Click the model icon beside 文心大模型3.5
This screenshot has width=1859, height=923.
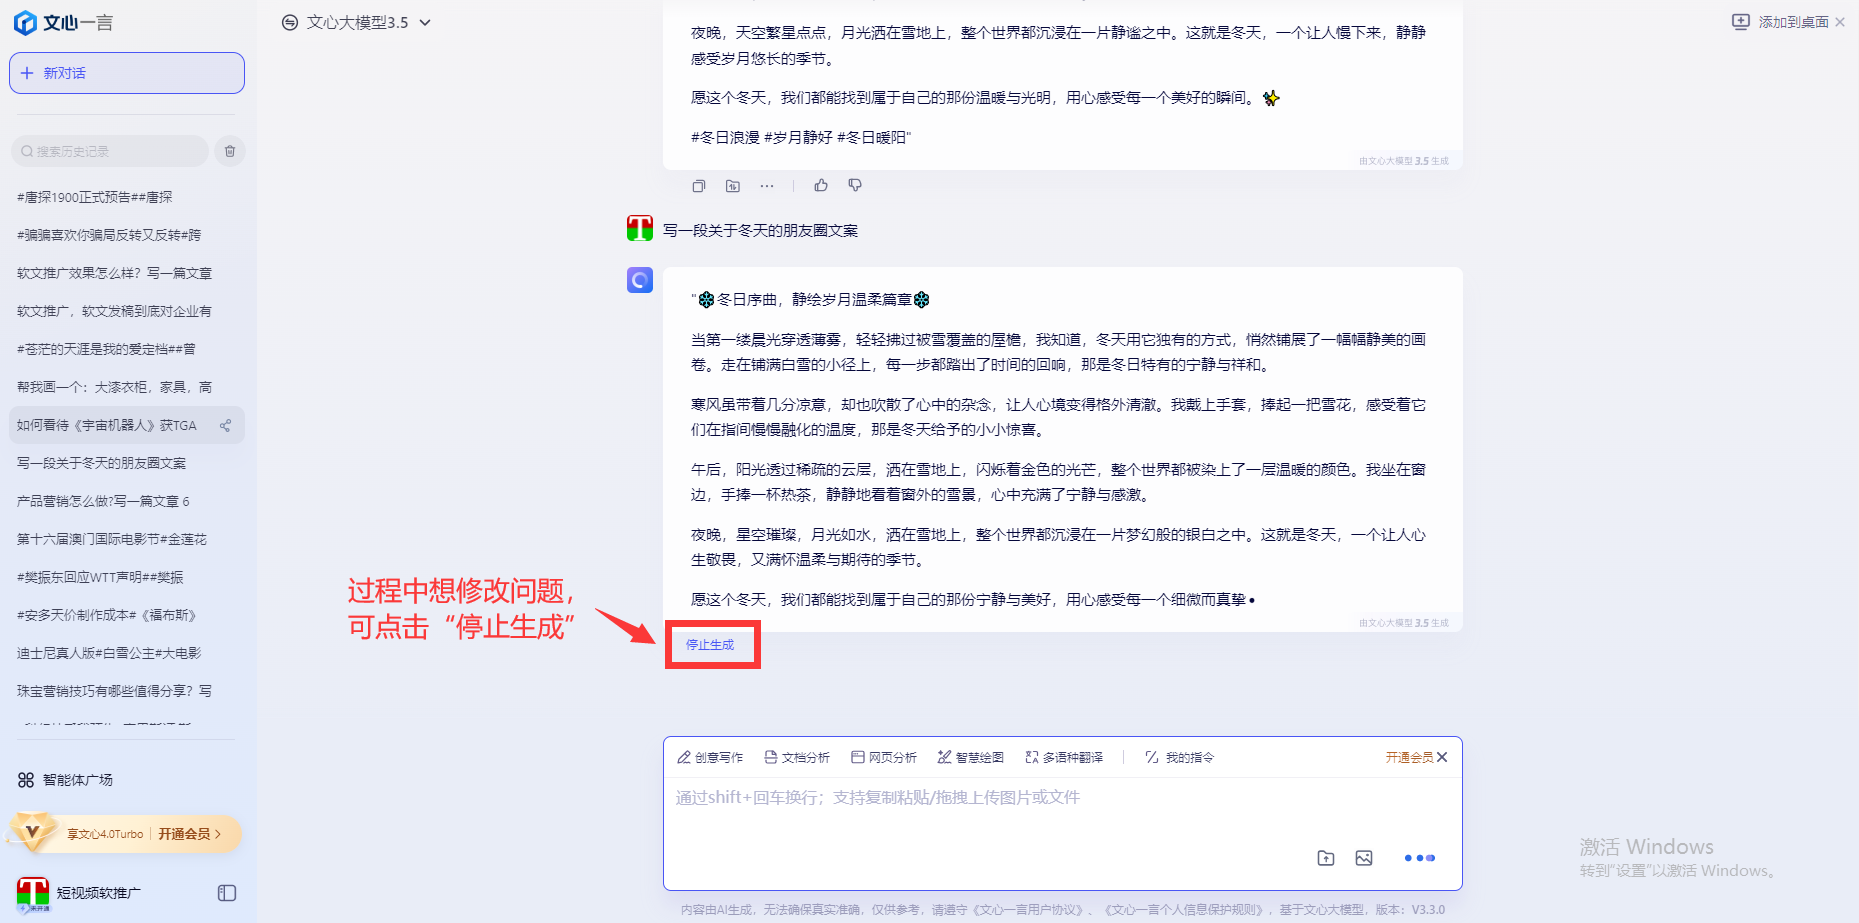(x=290, y=22)
